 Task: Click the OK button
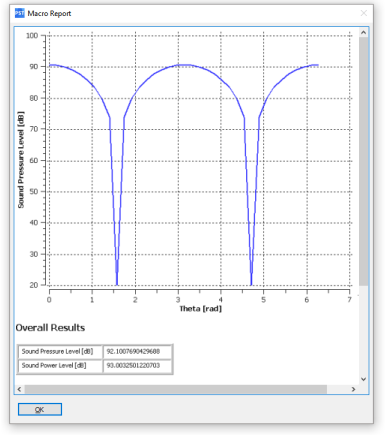[40, 410]
